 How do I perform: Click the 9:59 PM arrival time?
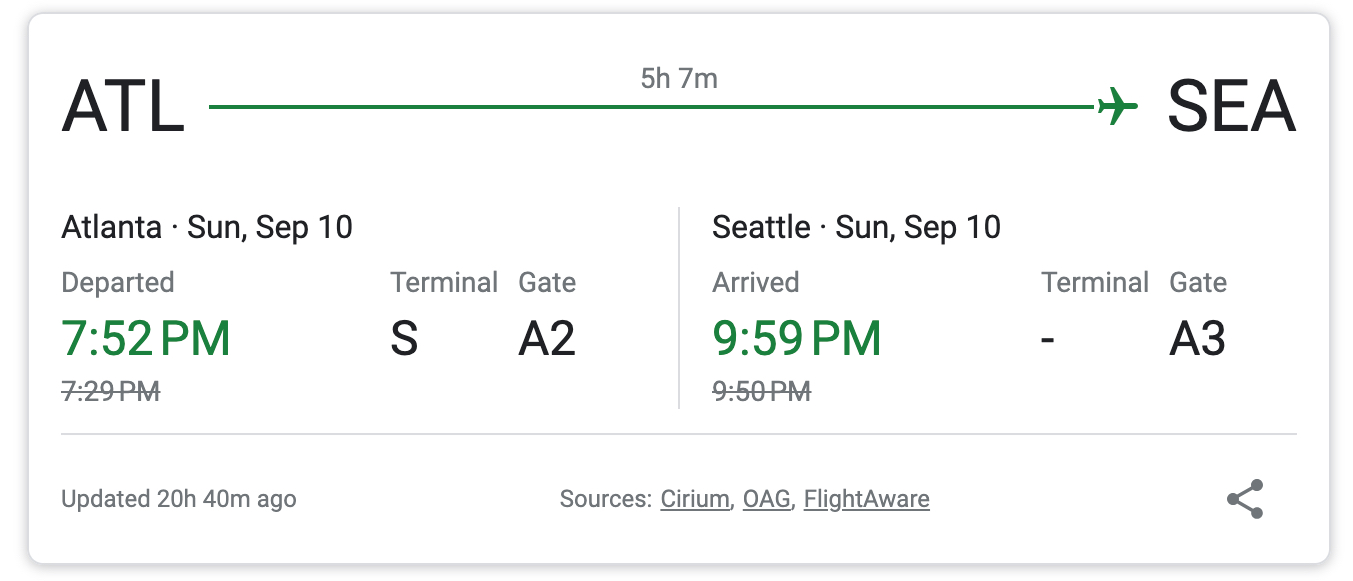pos(797,339)
